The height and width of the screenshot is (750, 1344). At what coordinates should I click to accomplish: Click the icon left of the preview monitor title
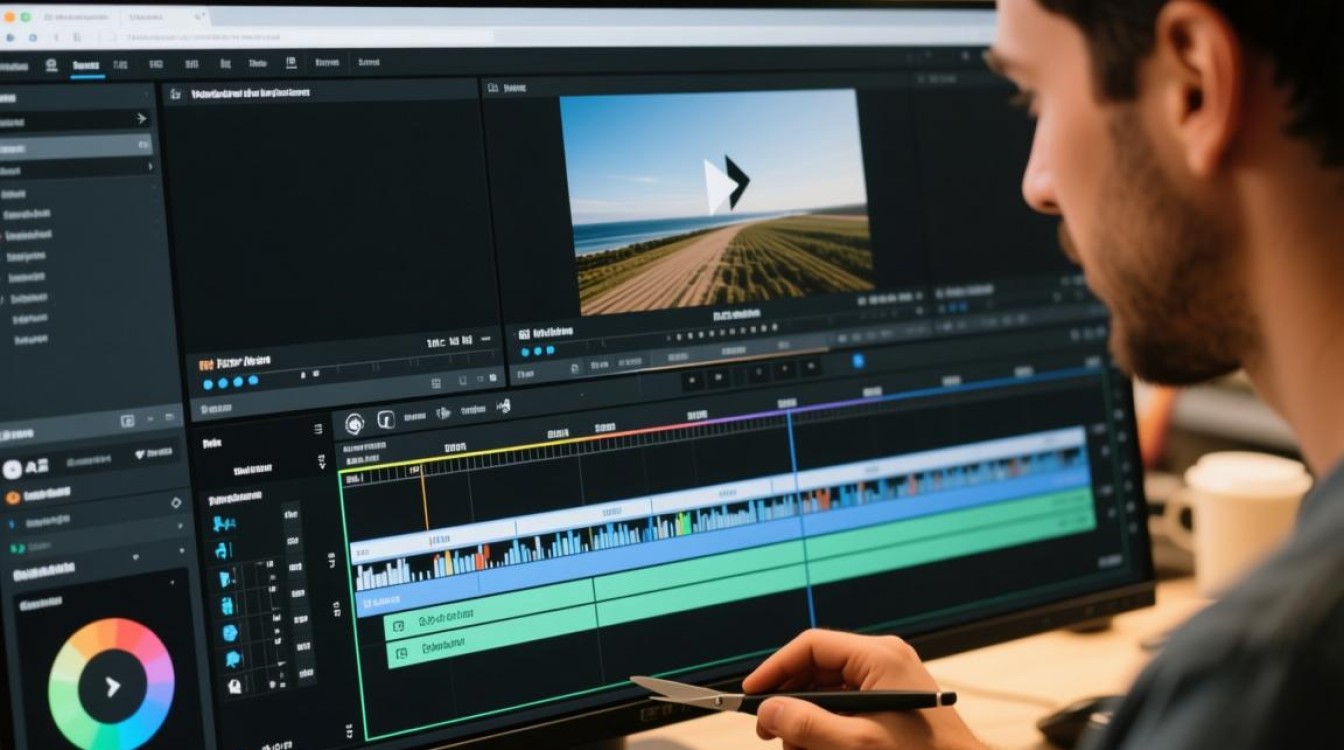click(x=492, y=89)
